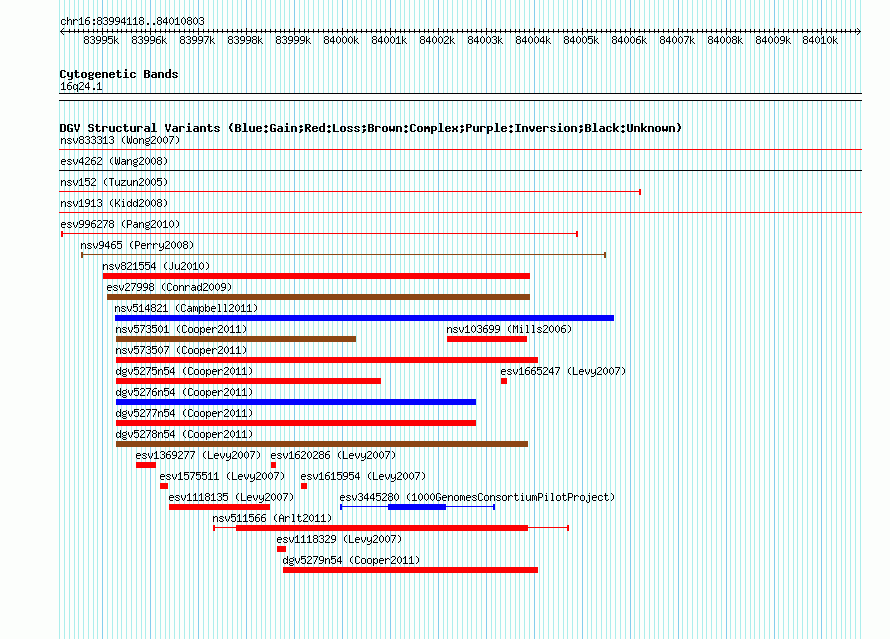
Task: Click the 83998k ruler position
Action: point(245,40)
